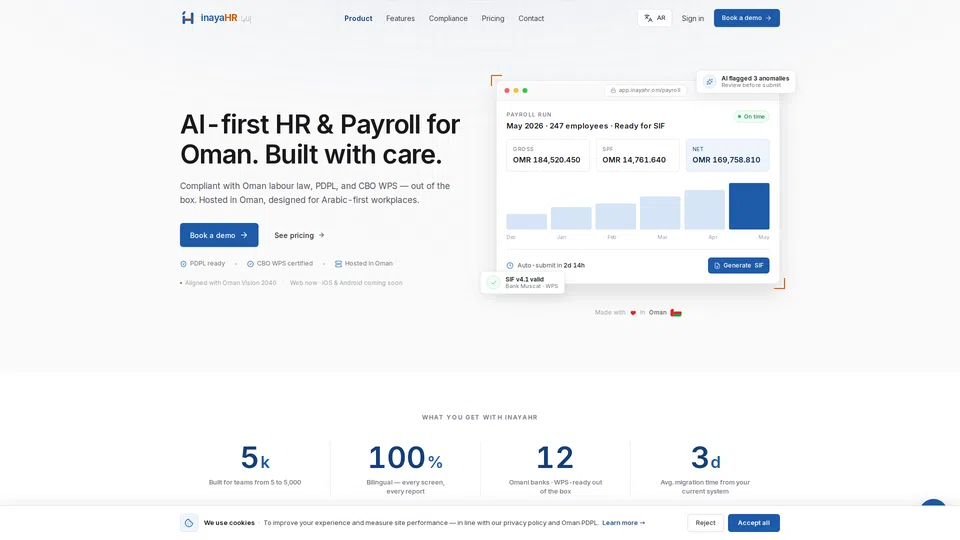Viewport: 960px width, 540px height.
Task: Click the '12' Omani banks stat
Action: [555, 457]
